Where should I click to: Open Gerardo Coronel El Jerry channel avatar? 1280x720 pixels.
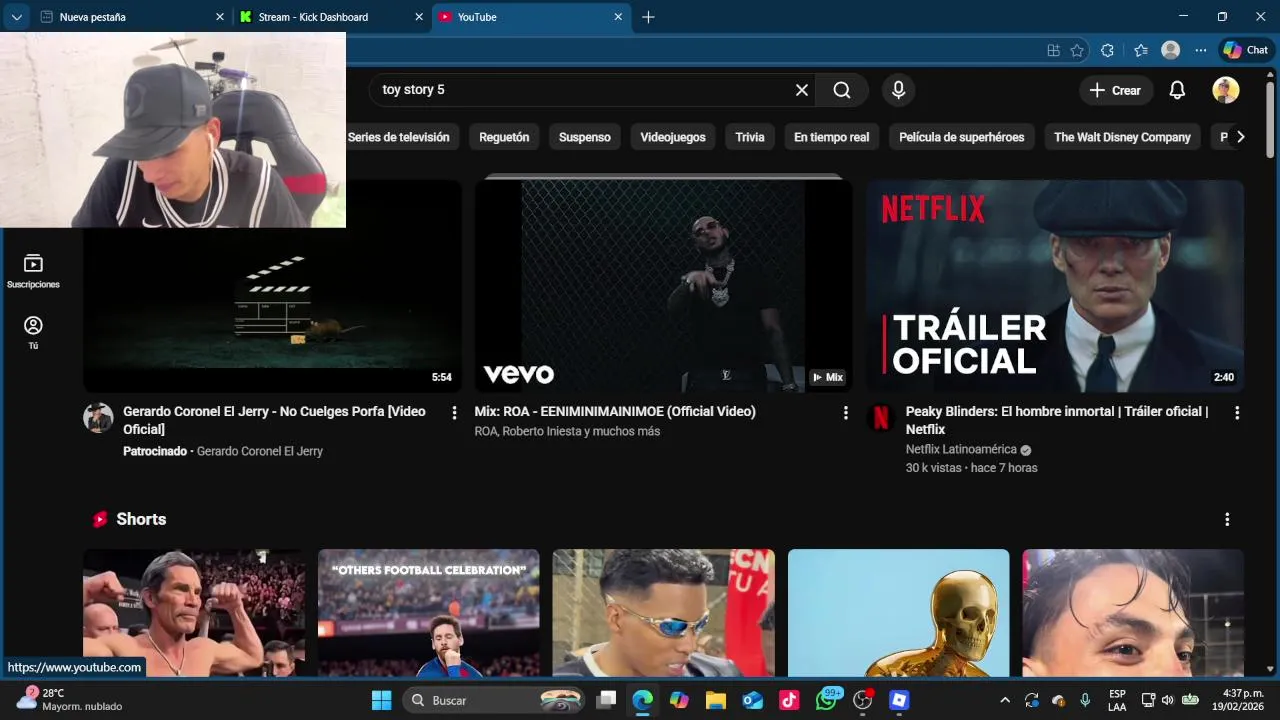[x=98, y=418]
